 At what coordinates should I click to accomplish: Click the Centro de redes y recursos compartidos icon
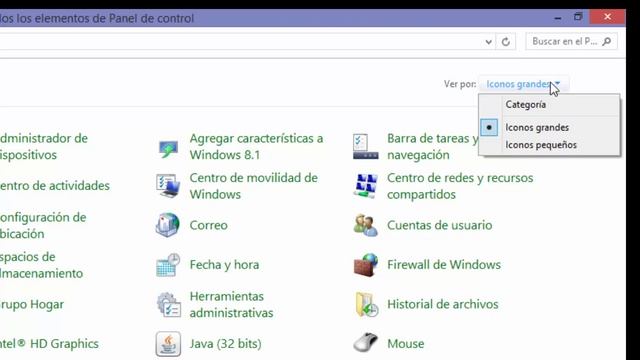(x=365, y=186)
